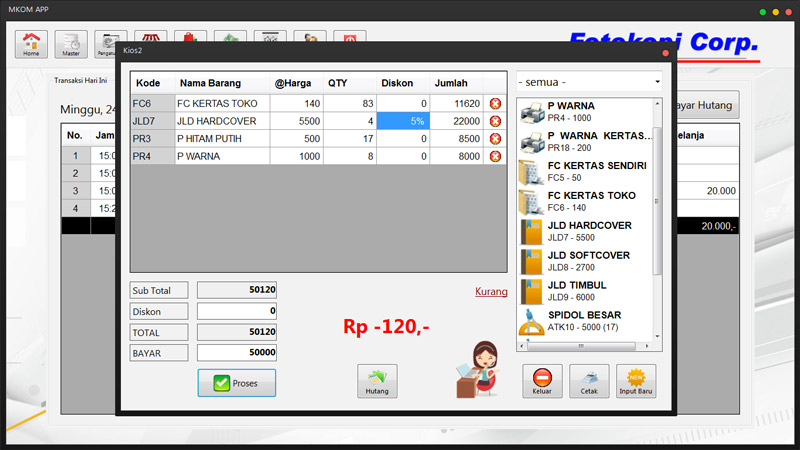Select QTY cell 17 for PR3
800x450 pixels.
(350, 139)
